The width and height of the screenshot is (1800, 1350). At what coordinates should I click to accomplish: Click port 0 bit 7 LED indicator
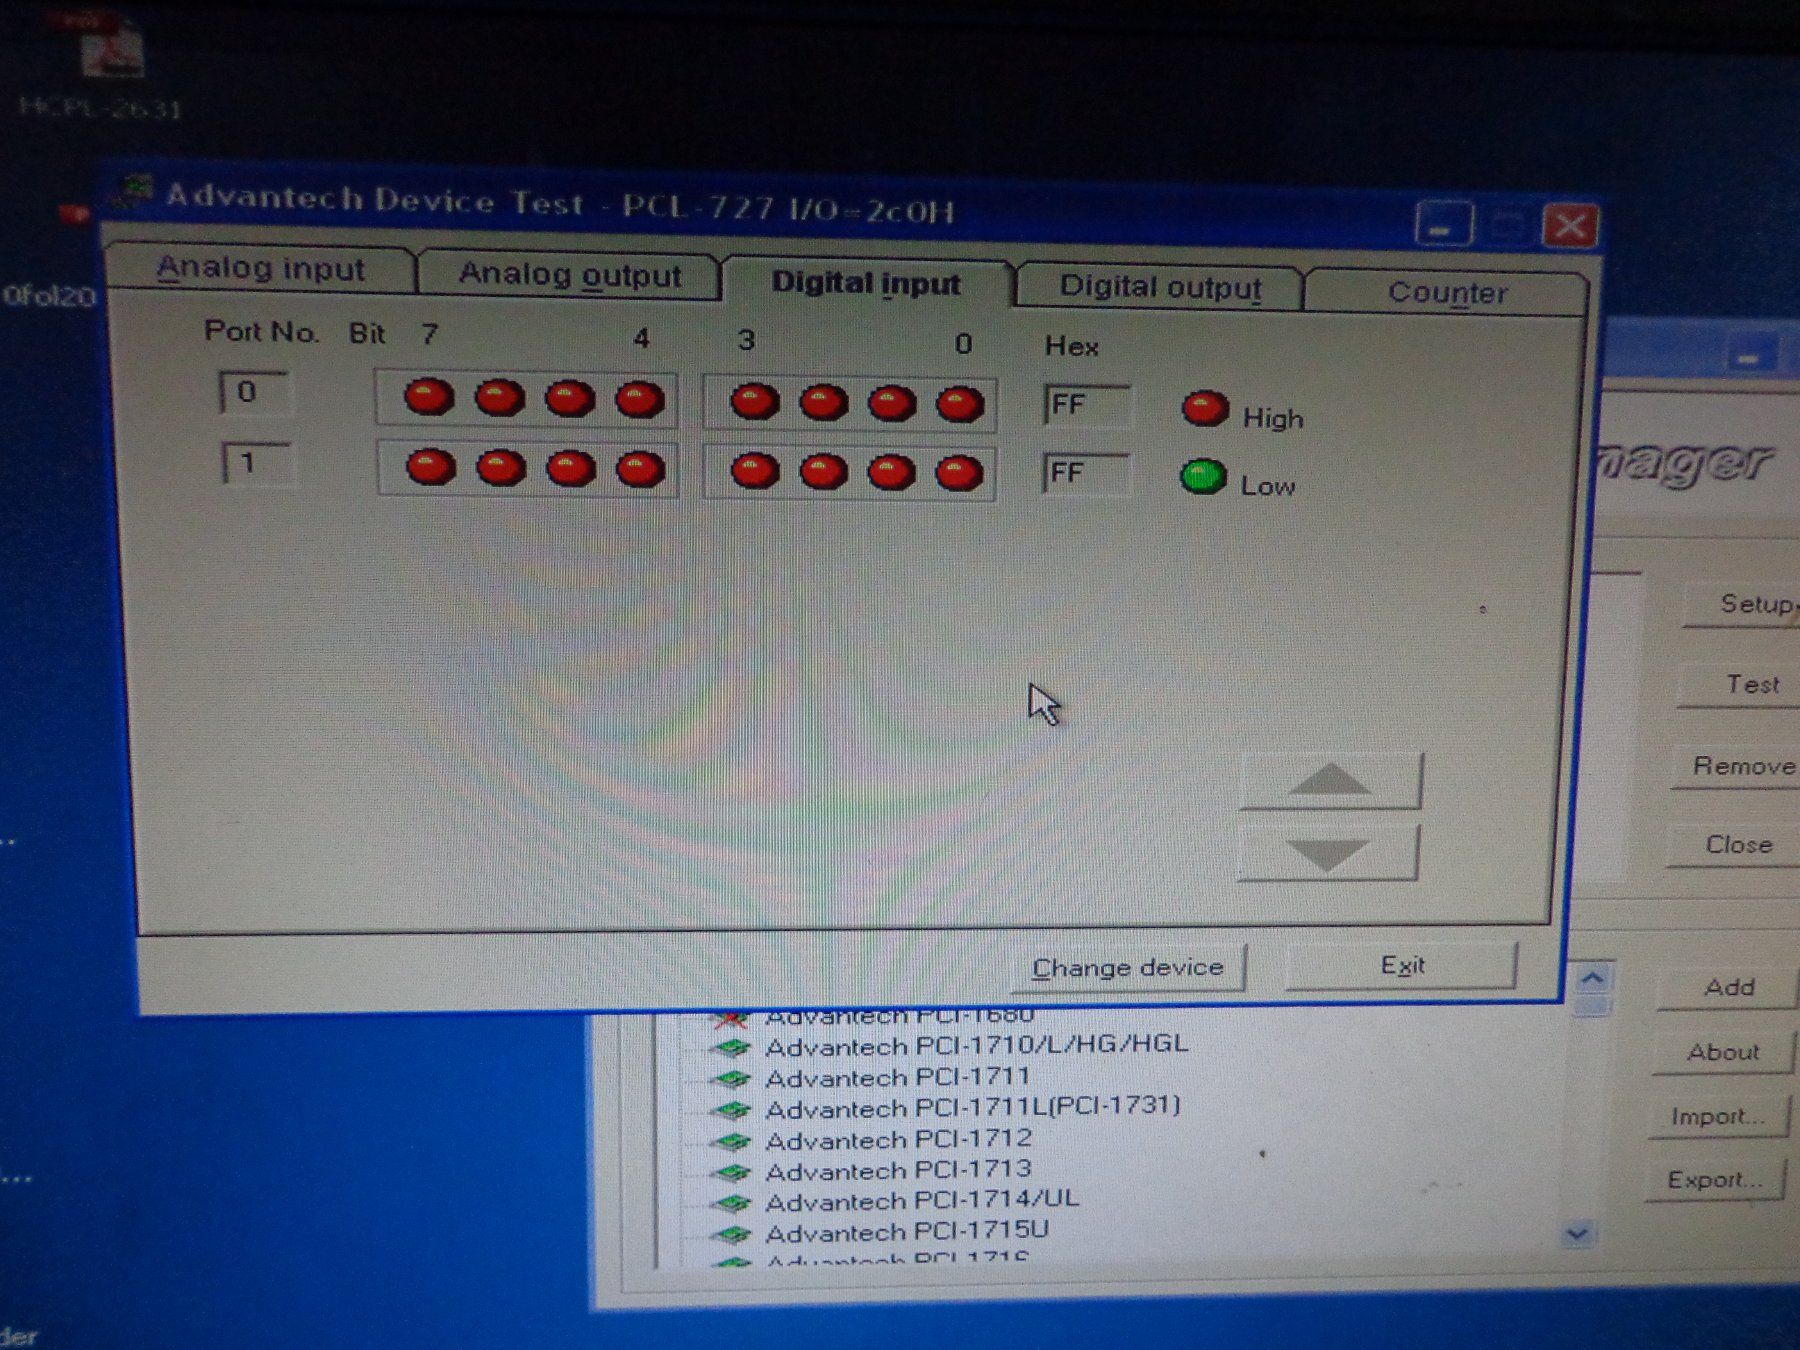point(429,396)
